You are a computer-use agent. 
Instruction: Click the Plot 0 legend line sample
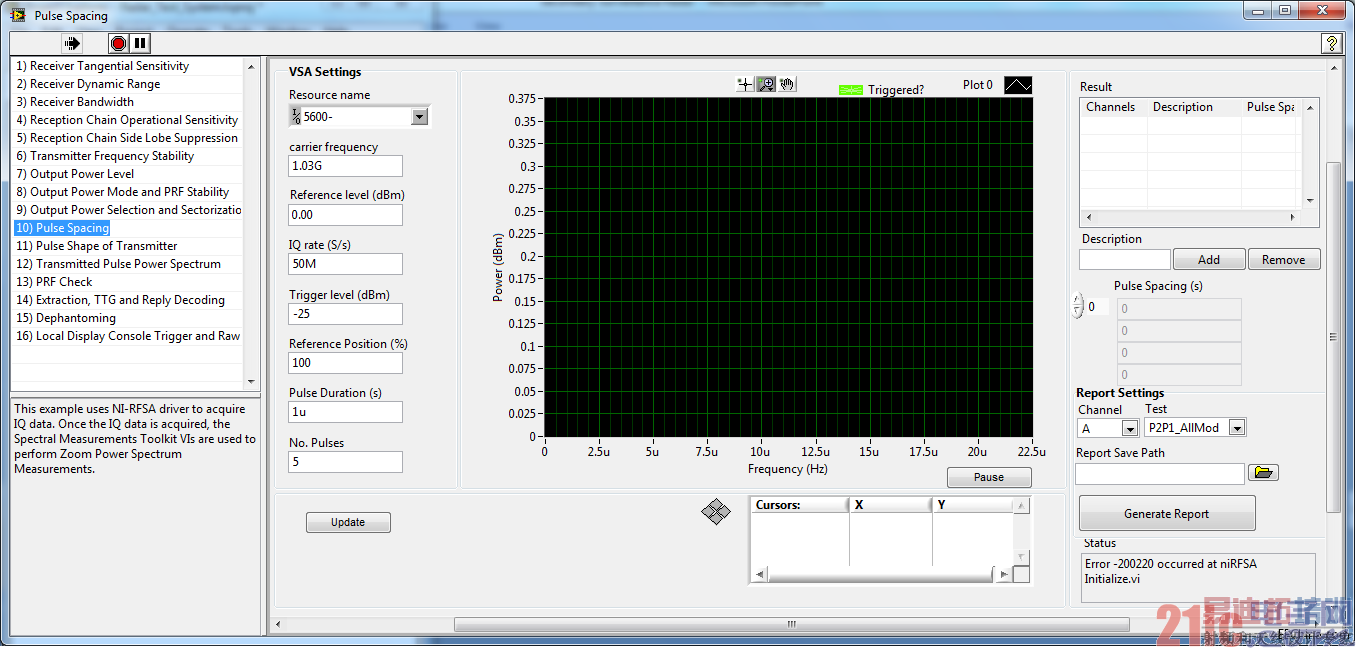point(1018,86)
